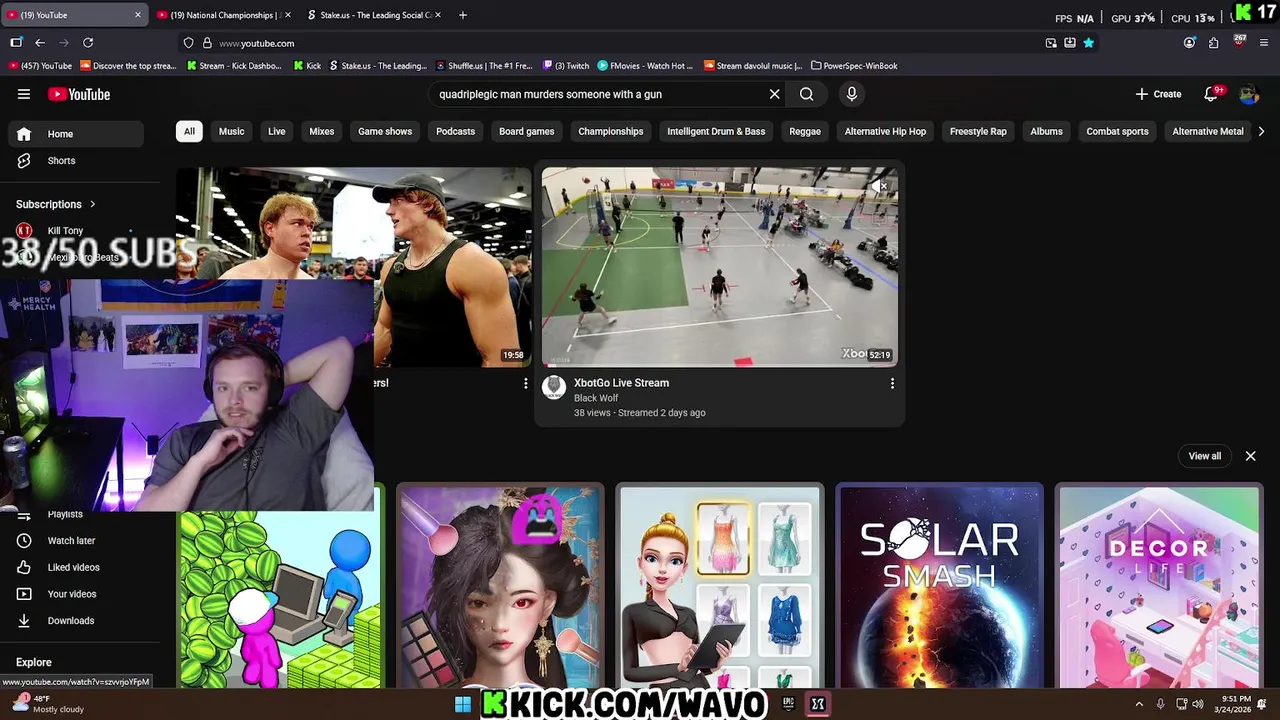
Task: Open the Twitch bookmark
Action: pyautogui.click(x=567, y=66)
